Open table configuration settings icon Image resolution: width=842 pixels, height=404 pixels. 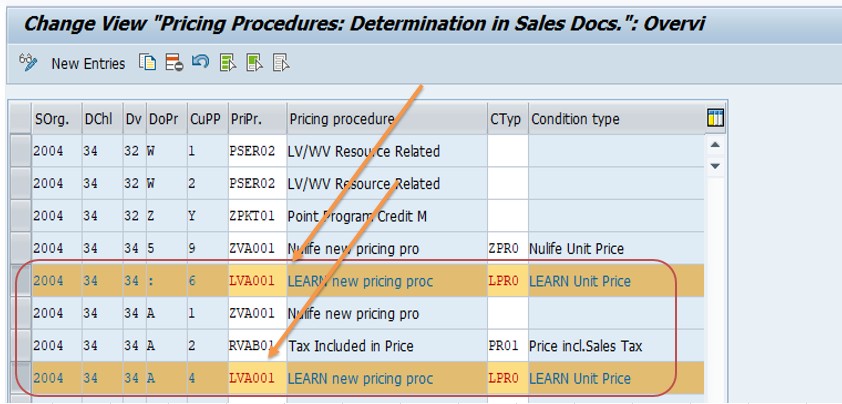(715, 118)
